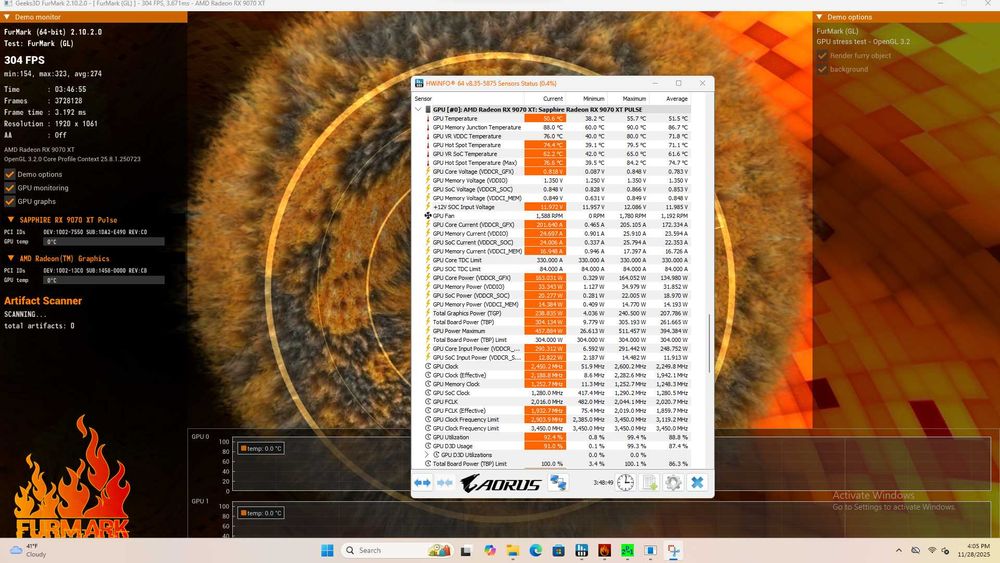The width and height of the screenshot is (1000, 563).
Task: Open HWiNFO remote network connection icon
Action: 558,483
